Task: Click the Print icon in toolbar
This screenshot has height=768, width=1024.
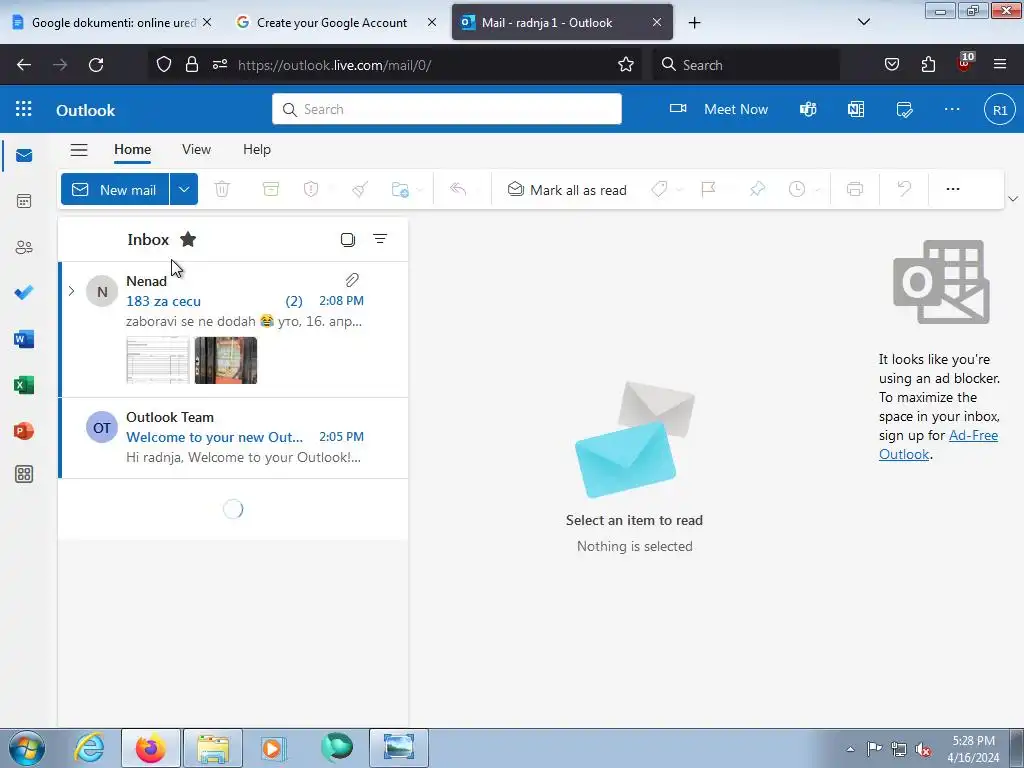Action: click(x=855, y=189)
